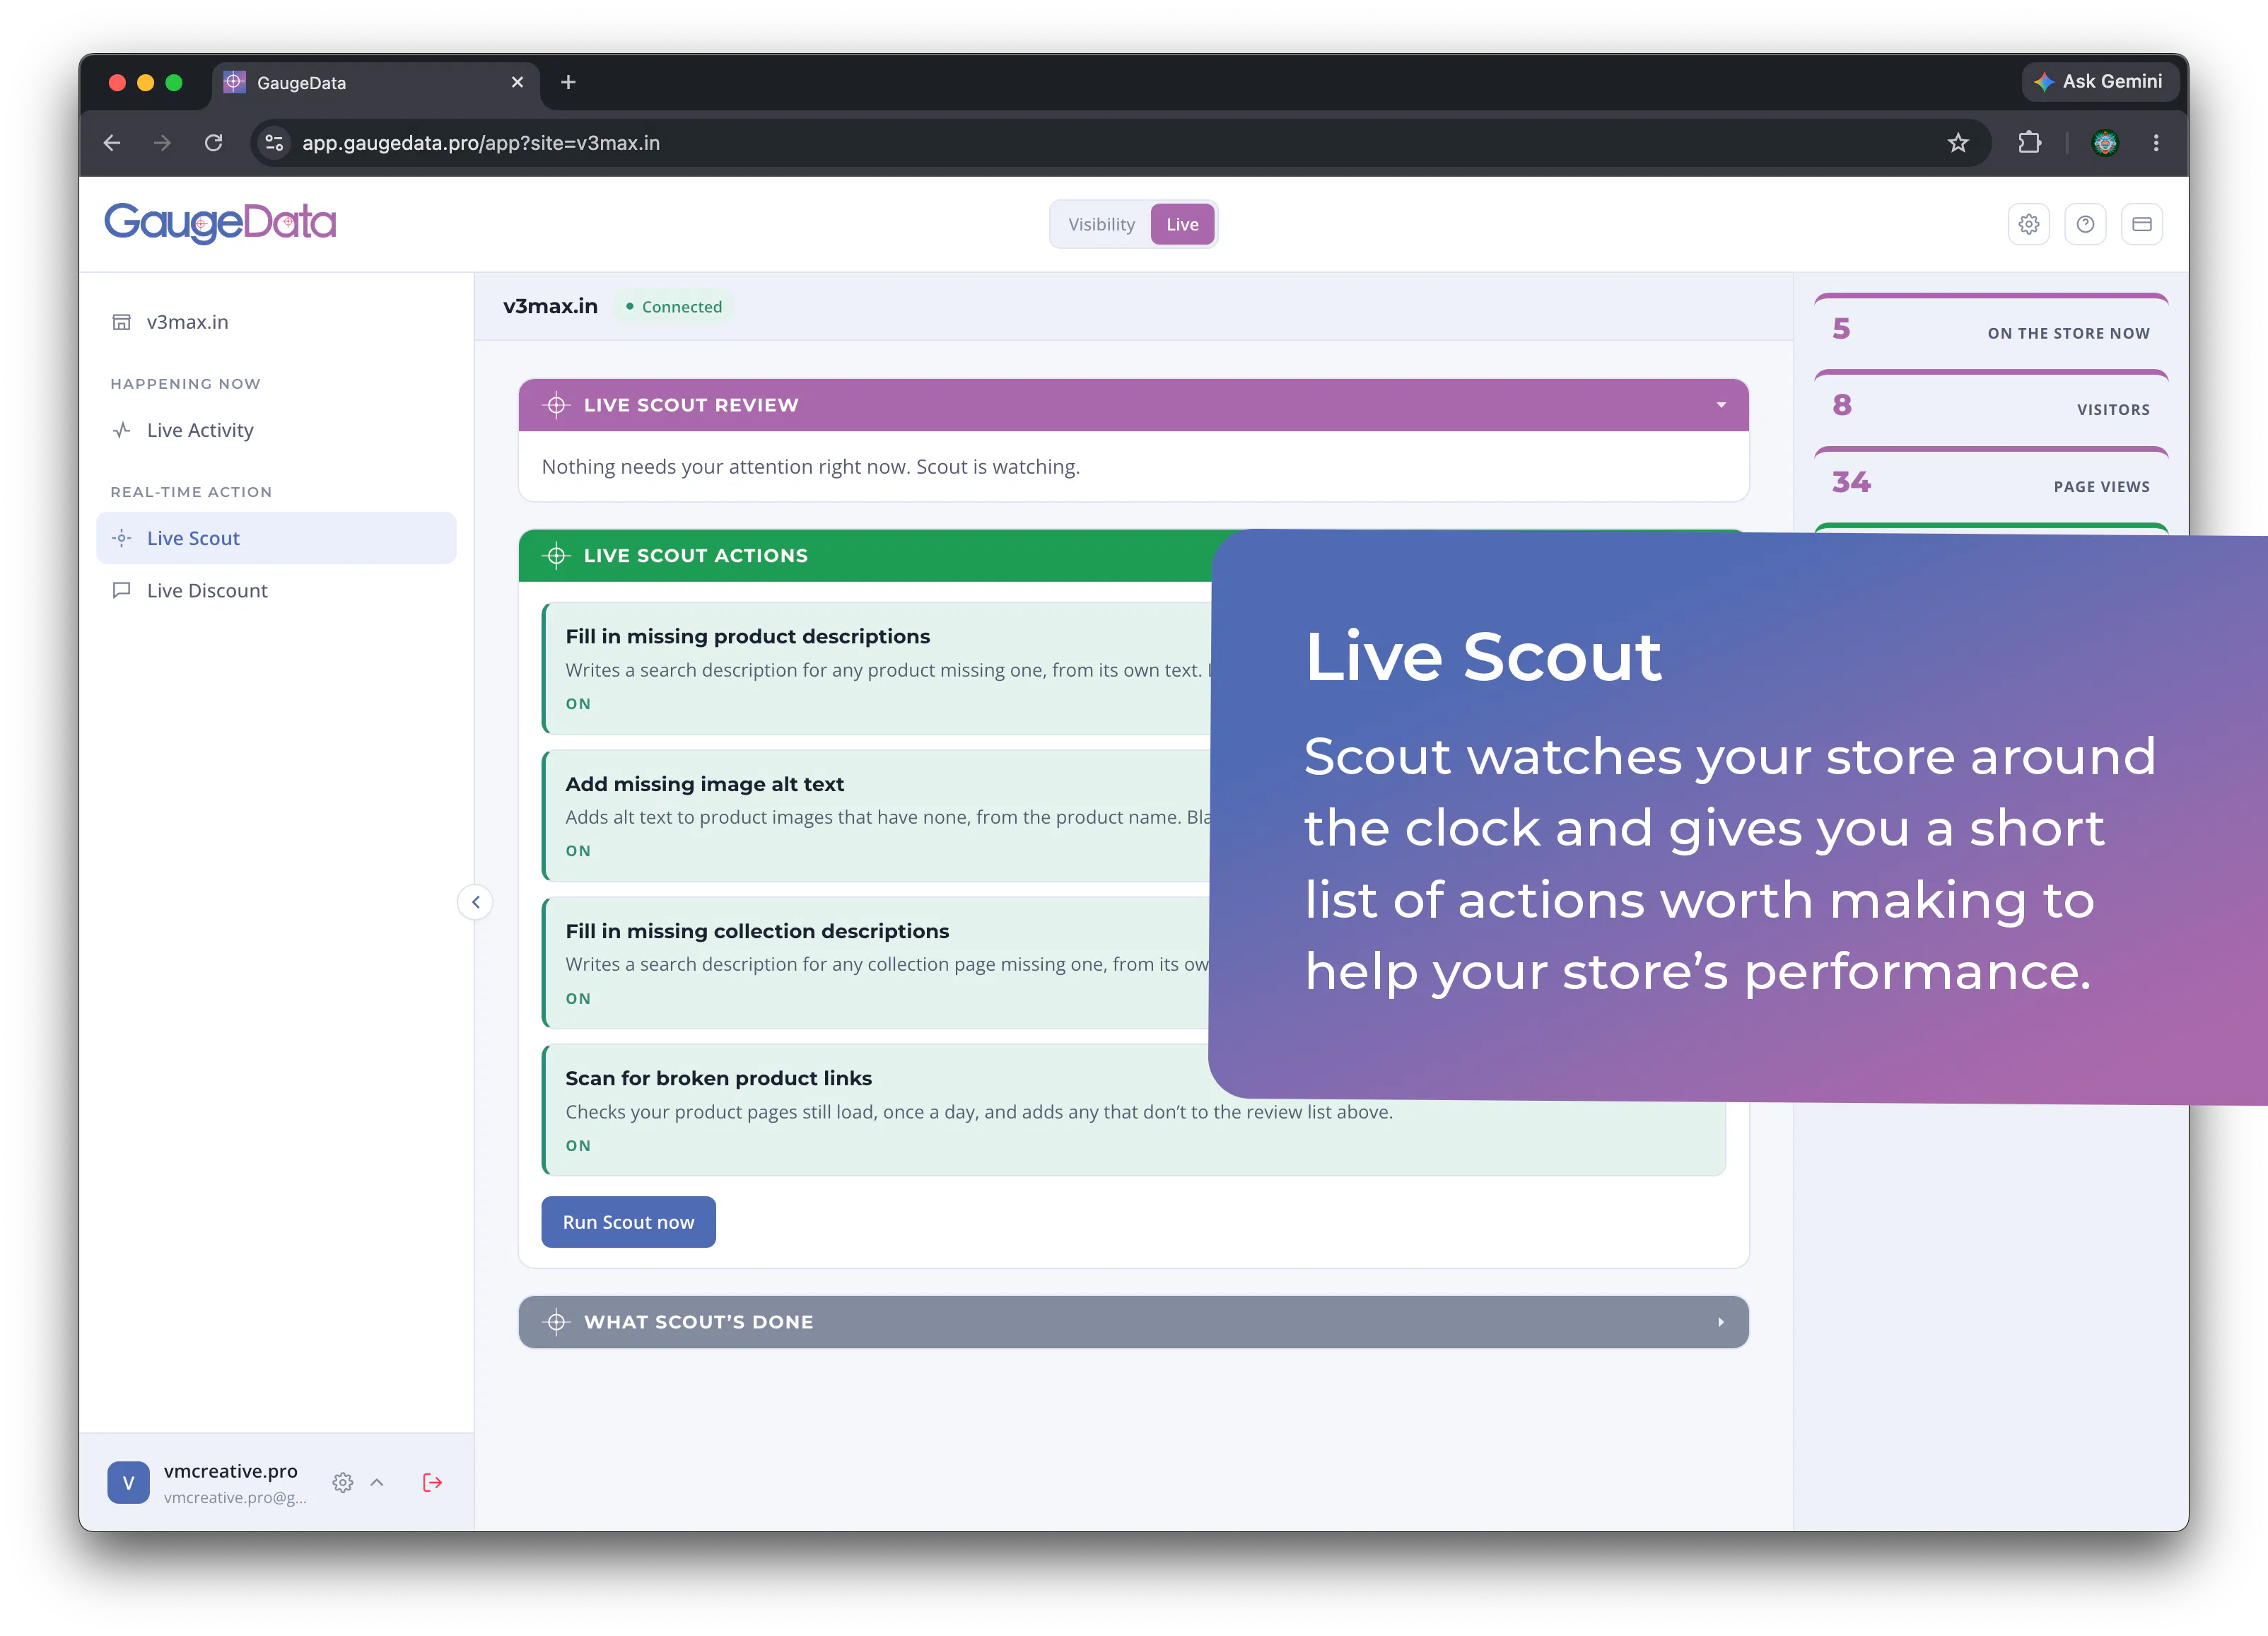The image size is (2268, 1636).
Task: Bookmark this page with the star icon
Action: point(1958,143)
